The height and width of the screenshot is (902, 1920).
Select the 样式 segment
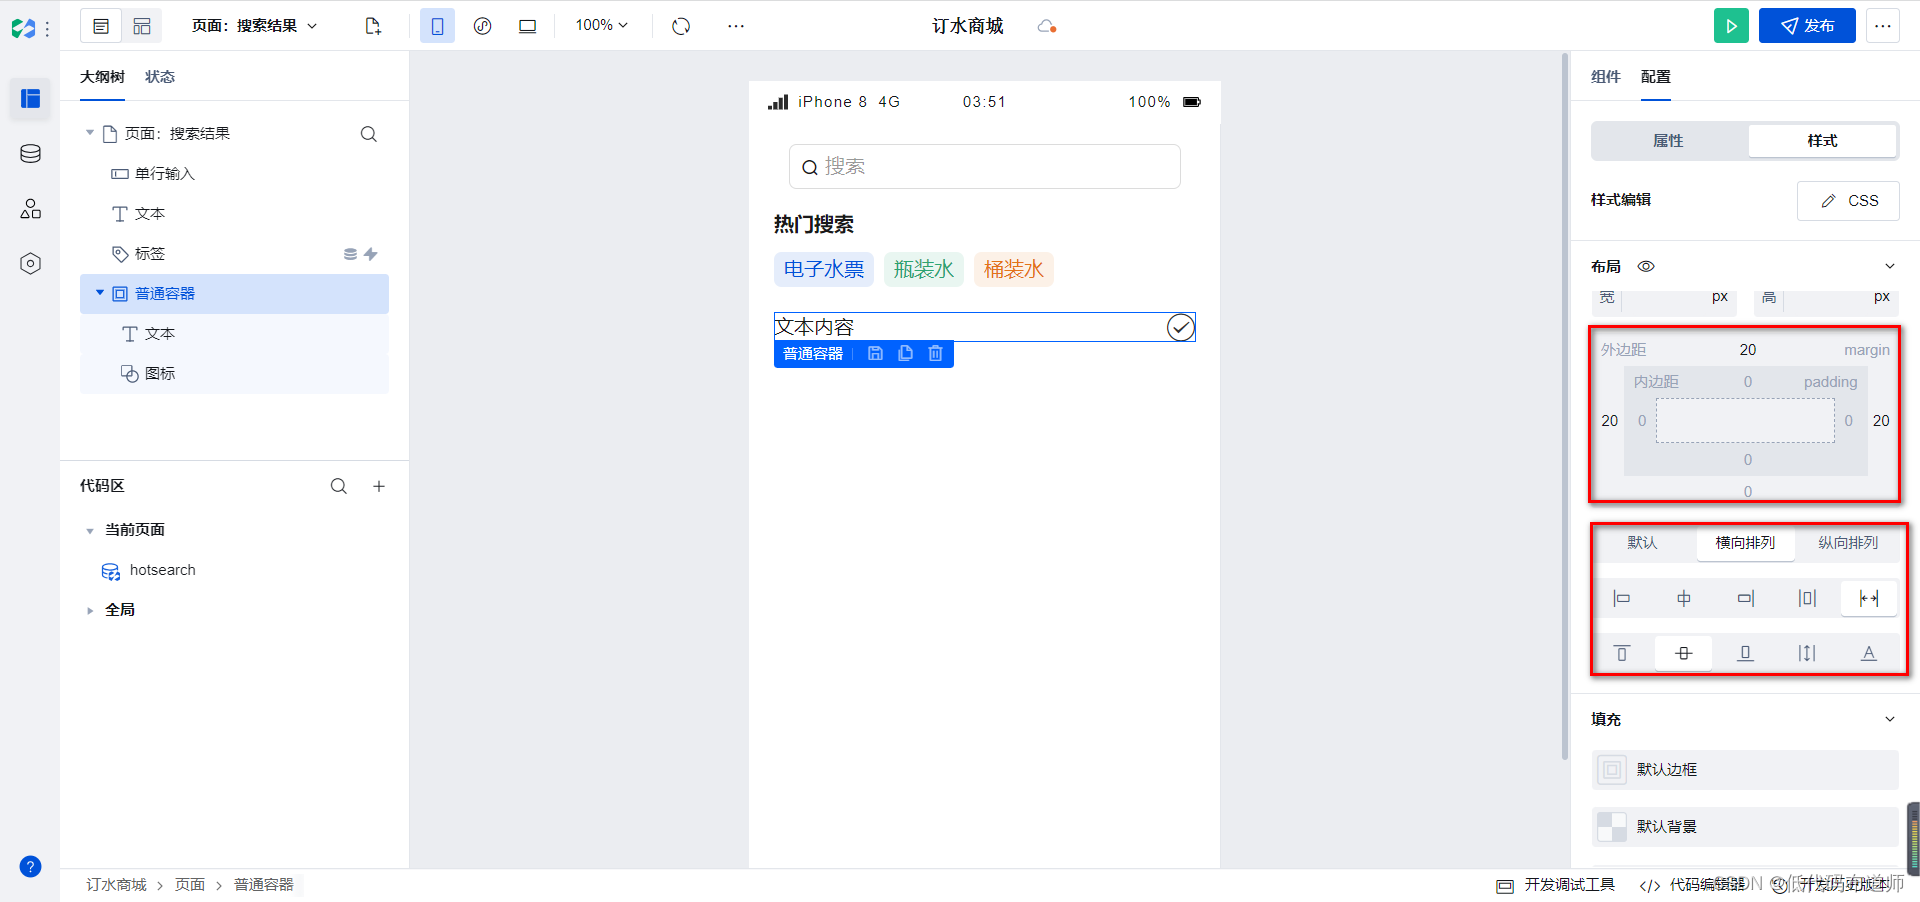(x=1822, y=141)
